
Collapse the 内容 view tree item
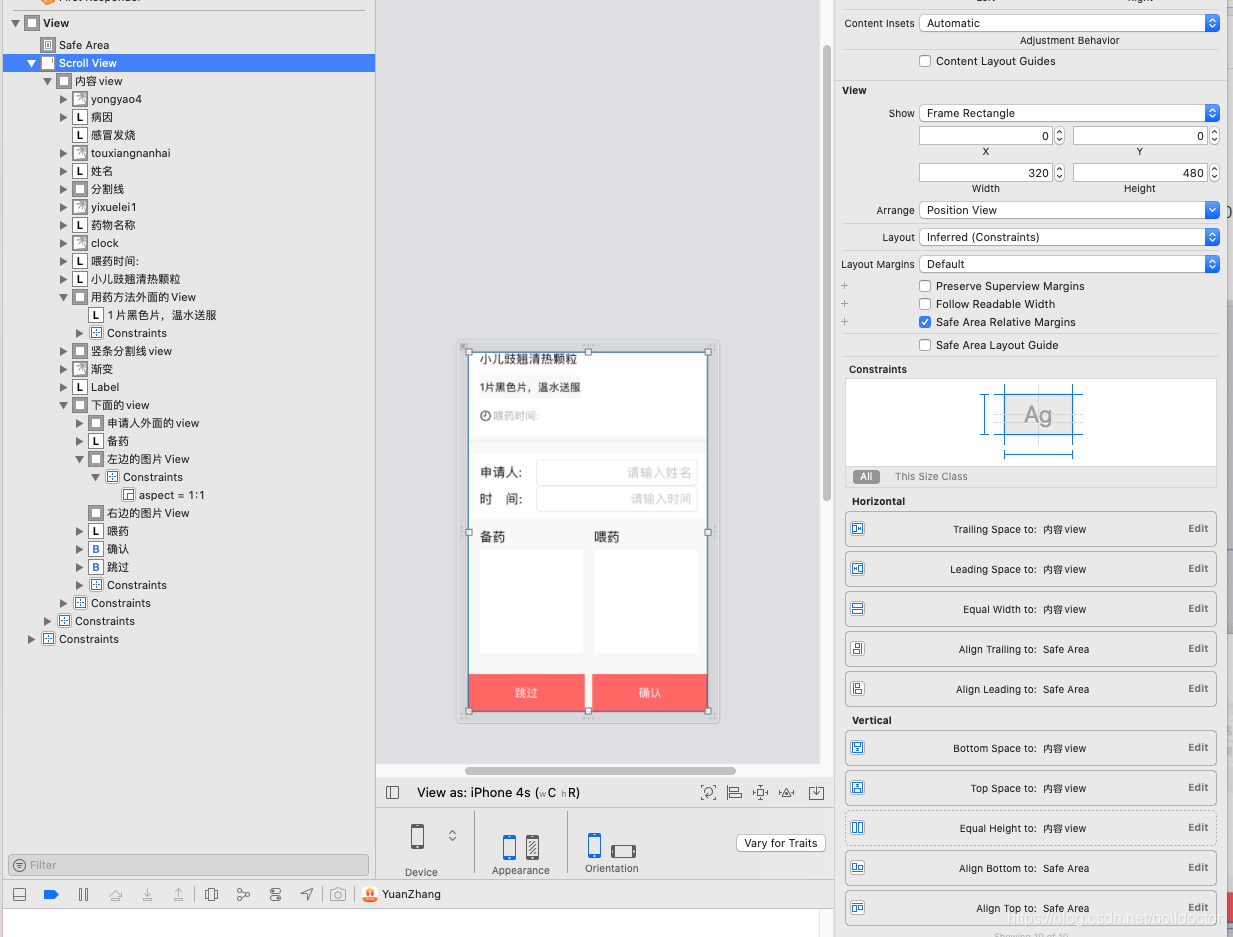tap(47, 81)
